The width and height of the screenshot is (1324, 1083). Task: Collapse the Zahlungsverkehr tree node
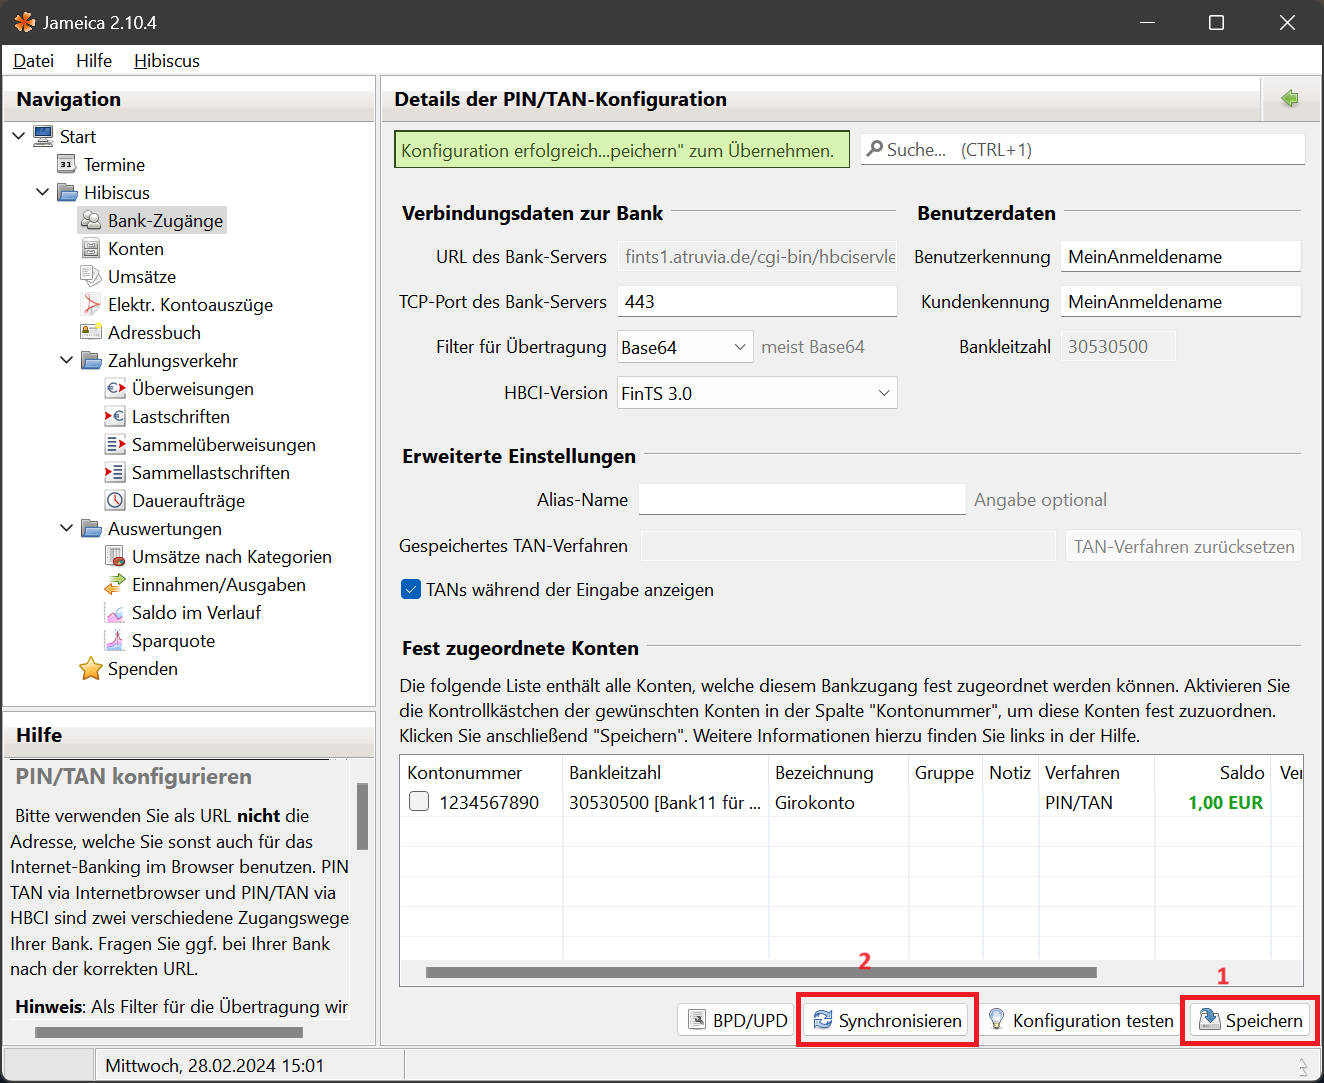(67, 360)
